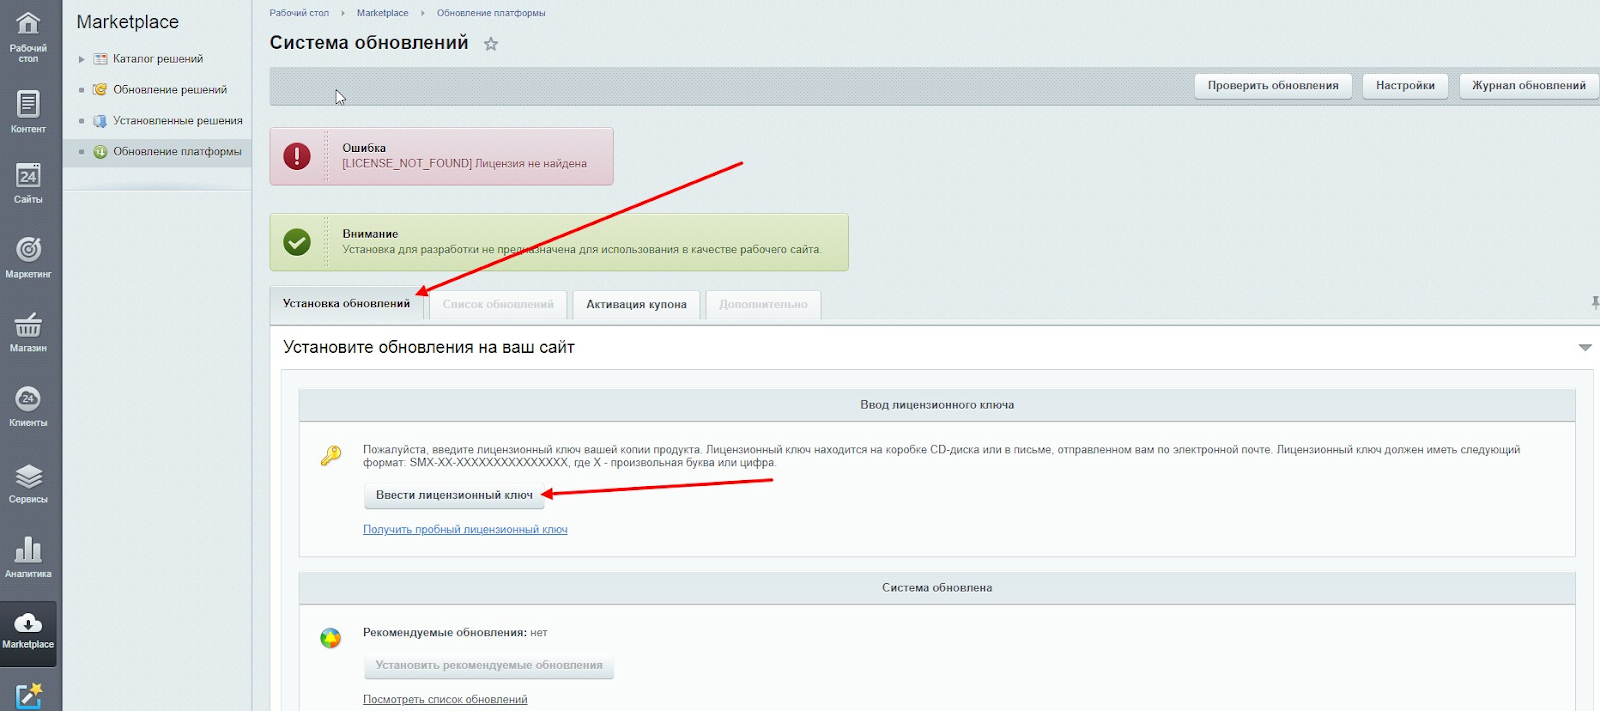Add page to favorites with star icon
Viewport: 1600px width, 711px height.
(490, 44)
